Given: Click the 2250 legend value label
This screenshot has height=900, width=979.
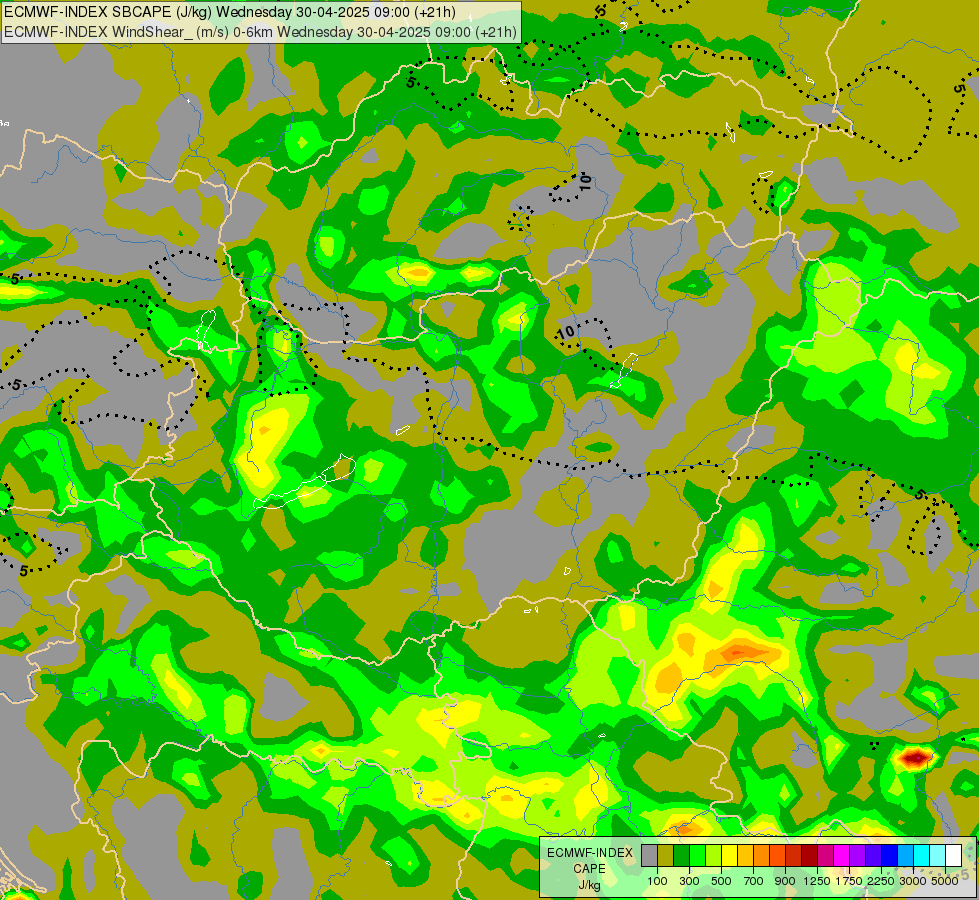Looking at the screenshot, I should [881, 881].
